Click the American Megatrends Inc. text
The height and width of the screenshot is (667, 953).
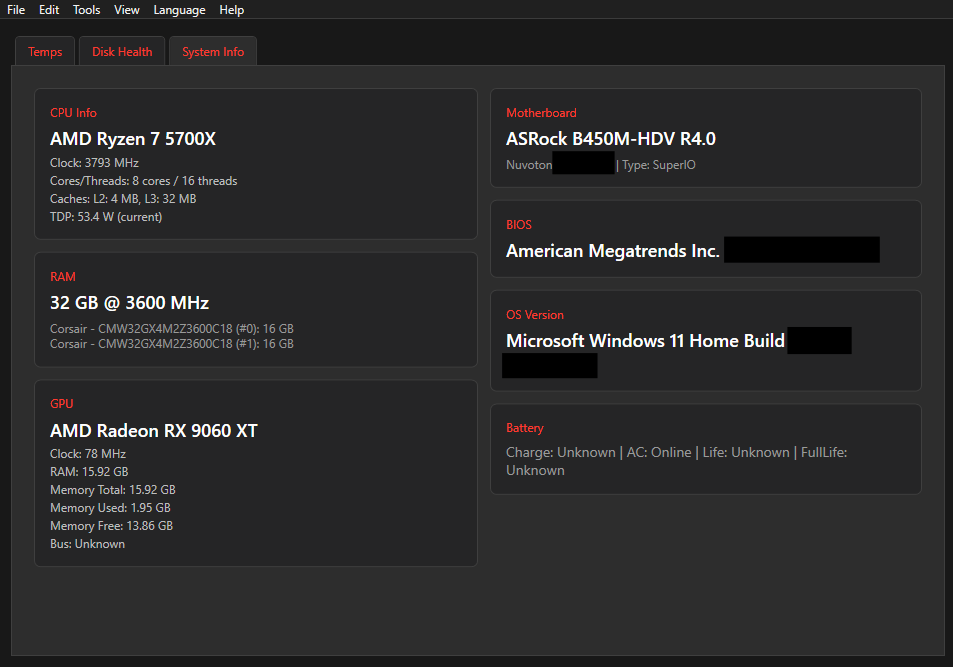tap(613, 251)
